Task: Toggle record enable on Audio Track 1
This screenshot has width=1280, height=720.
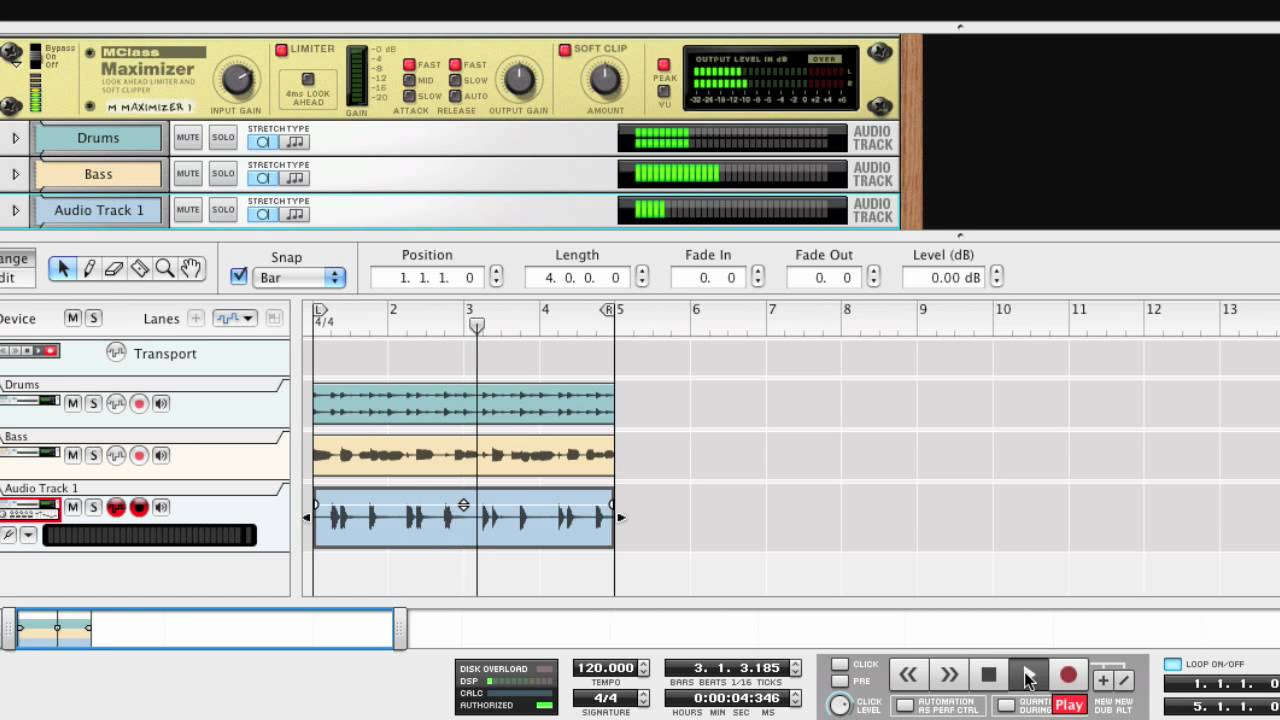Action: [139, 508]
